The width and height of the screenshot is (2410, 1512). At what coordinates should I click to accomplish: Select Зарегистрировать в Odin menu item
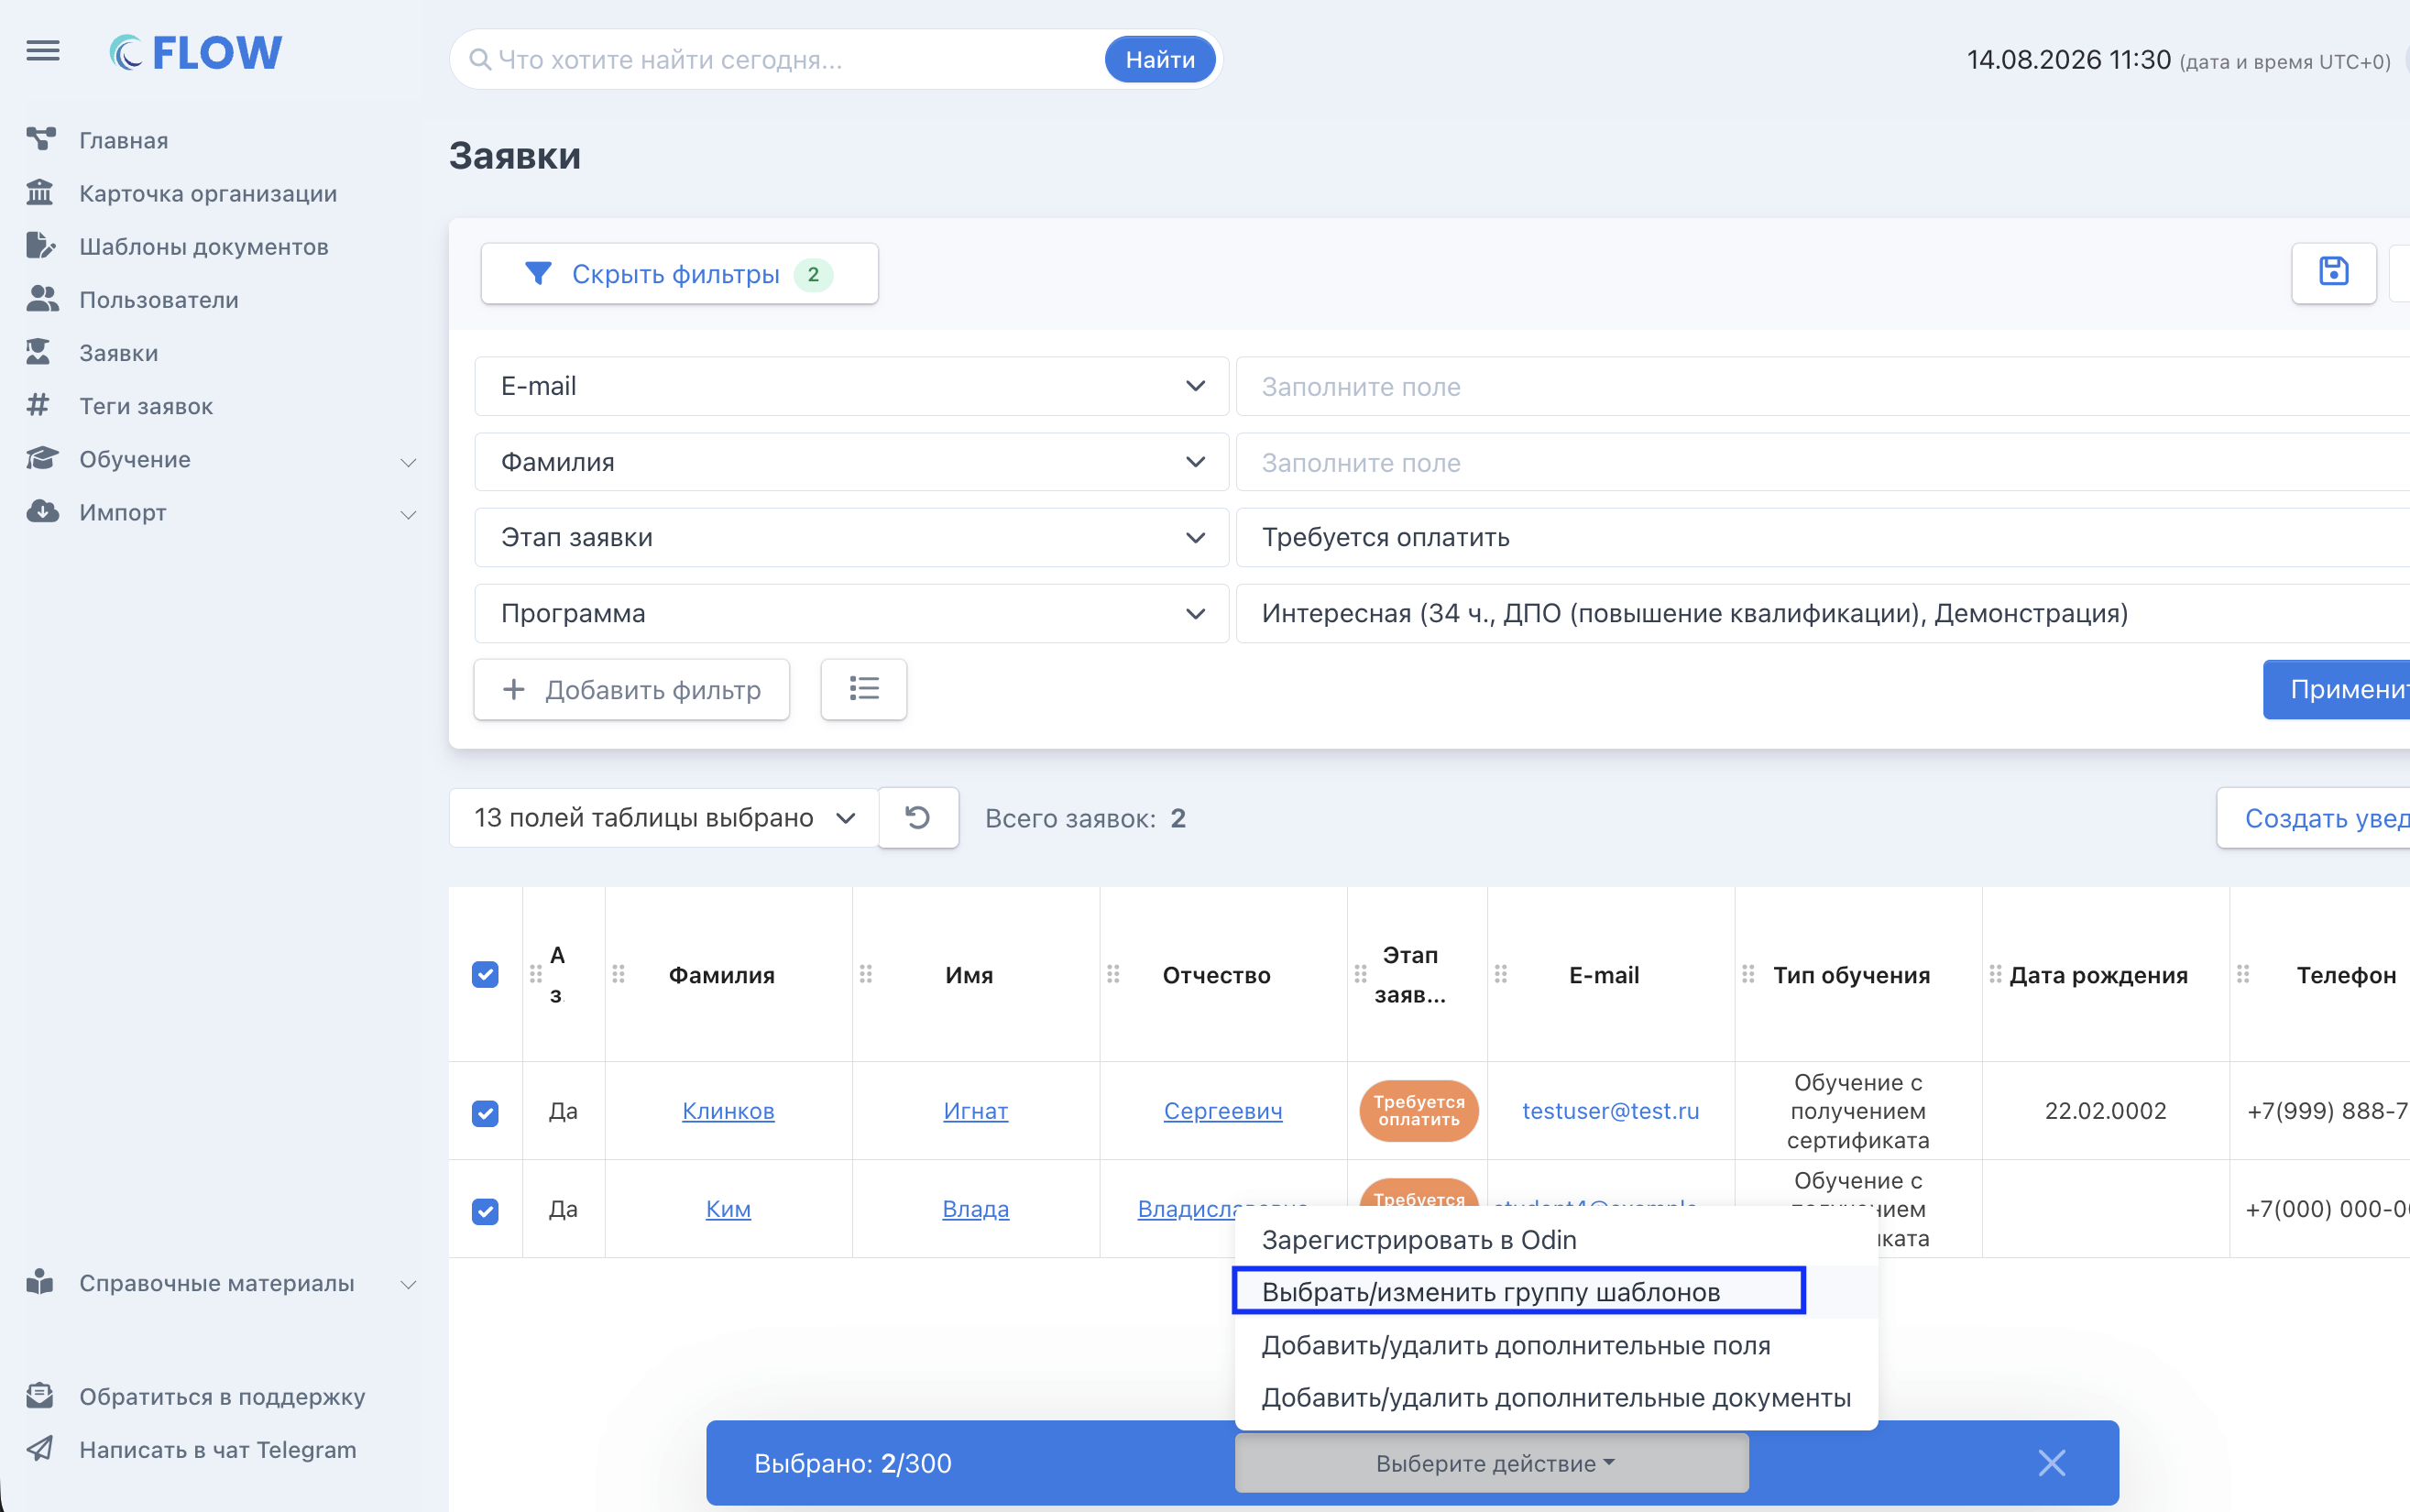tap(1419, 1240)
